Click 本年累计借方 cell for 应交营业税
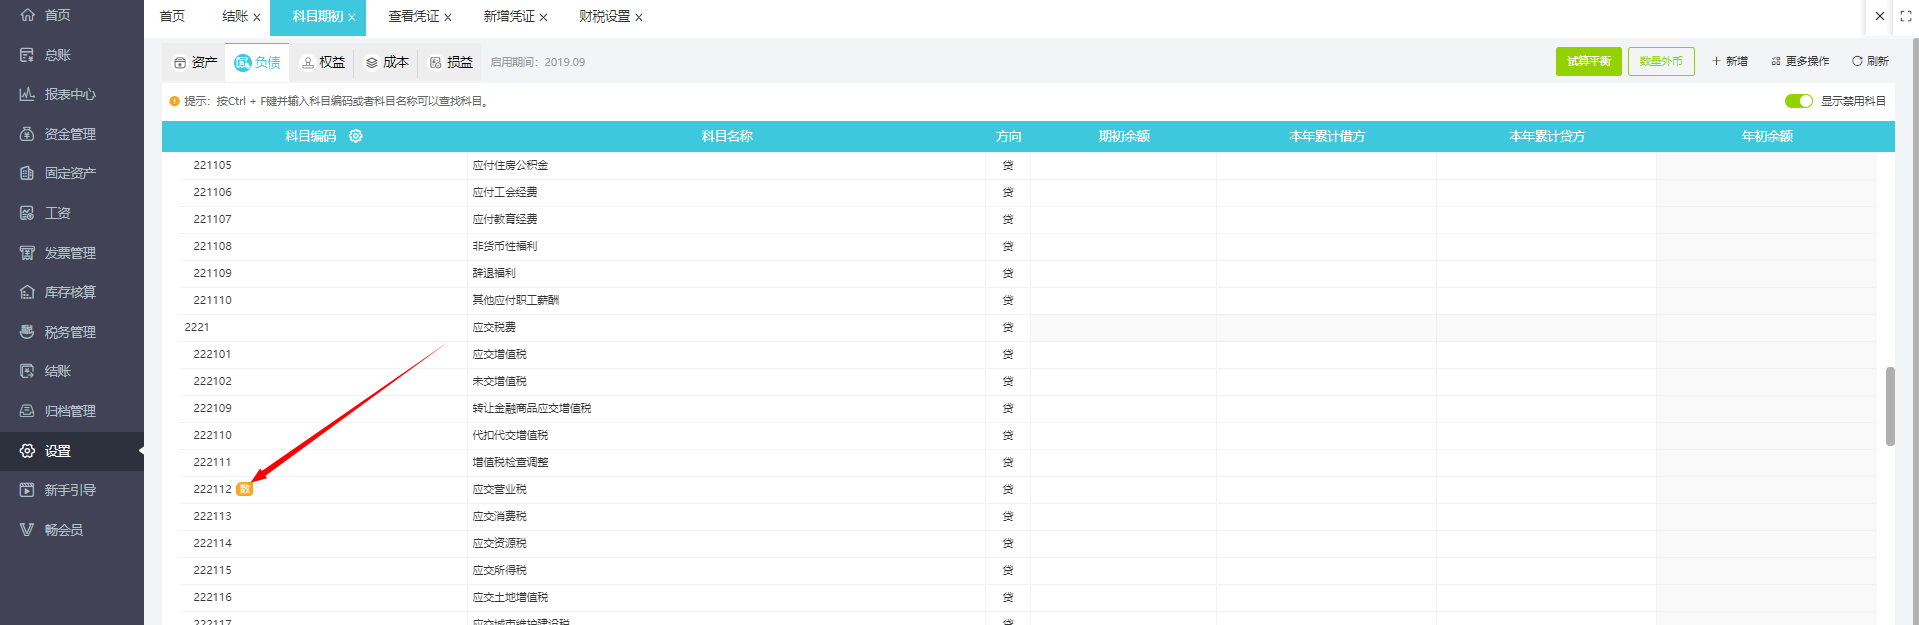 [x=1326, y=489]
